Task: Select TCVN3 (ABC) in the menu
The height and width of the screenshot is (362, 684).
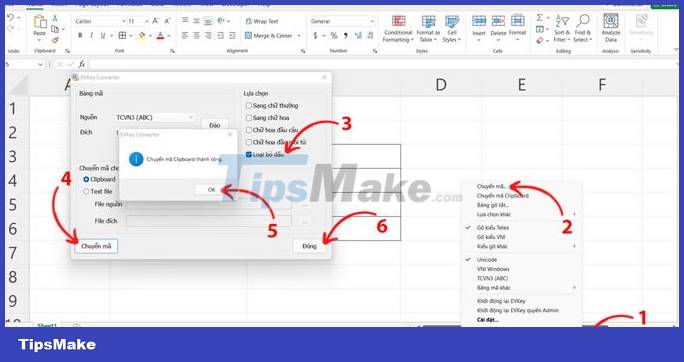Action: [492, 278]
